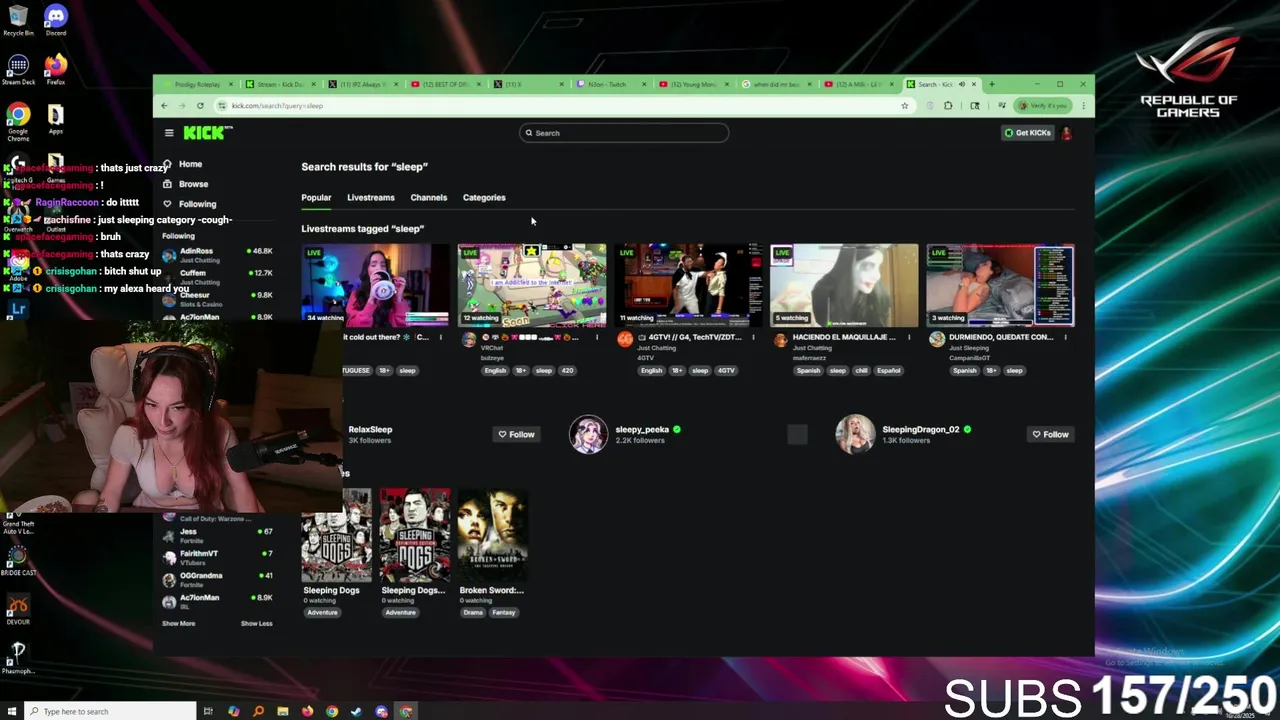
Task: Open SleepingDragon_02 channel avatar
Action: click(855, 435)
